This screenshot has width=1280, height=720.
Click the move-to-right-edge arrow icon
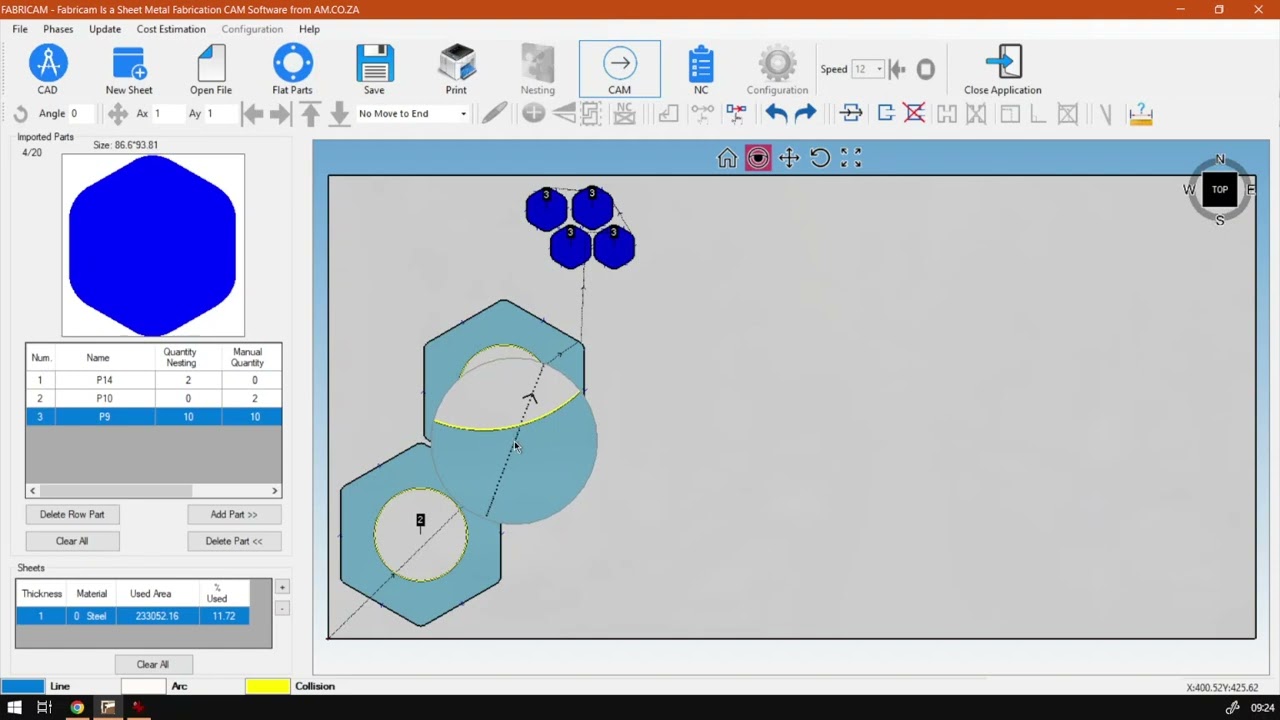281,114
